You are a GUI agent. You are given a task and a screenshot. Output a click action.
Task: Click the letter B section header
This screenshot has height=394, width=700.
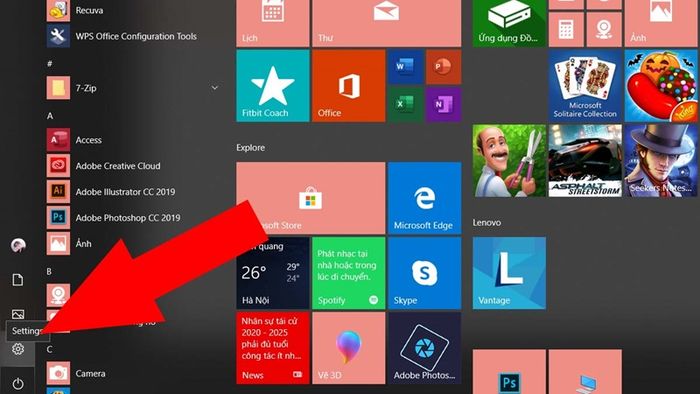[x=50, y=271]
